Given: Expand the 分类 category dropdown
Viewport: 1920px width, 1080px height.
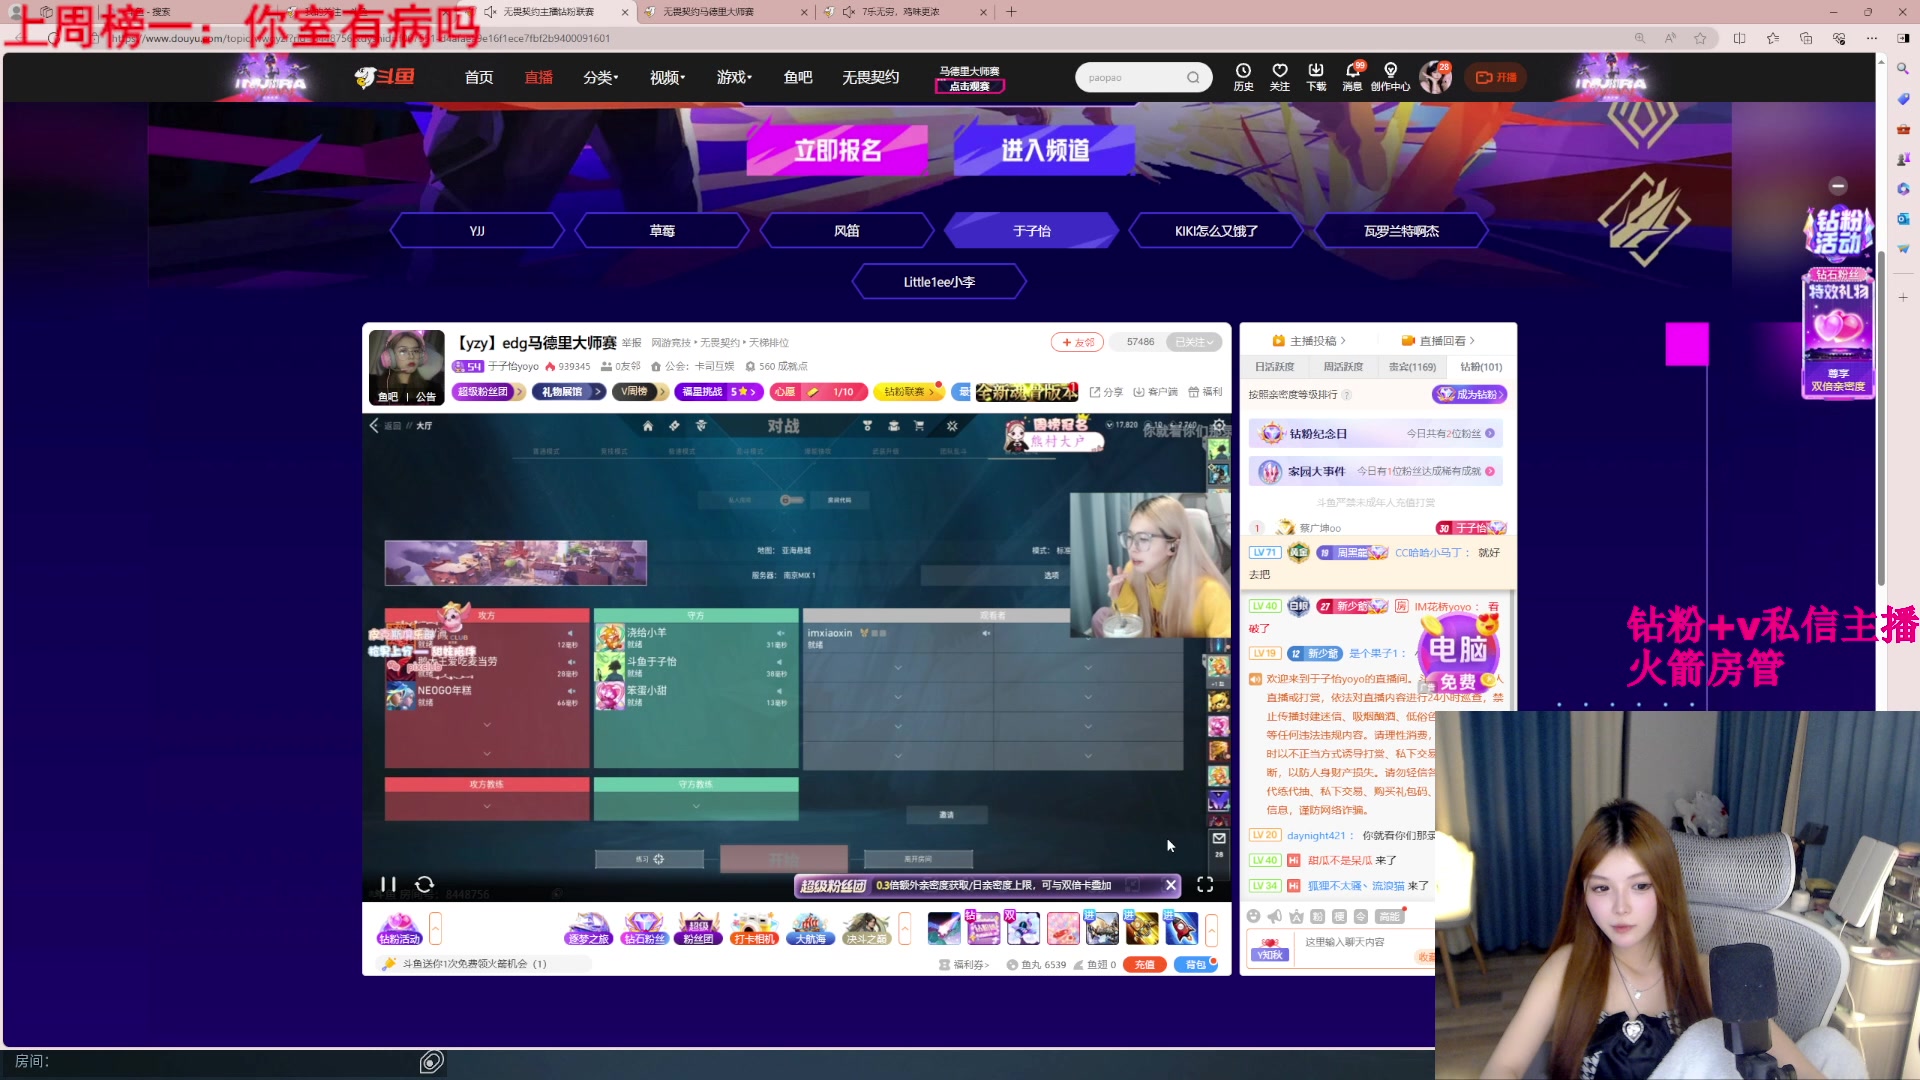Looking at the screenshot, I should point(601,77).
